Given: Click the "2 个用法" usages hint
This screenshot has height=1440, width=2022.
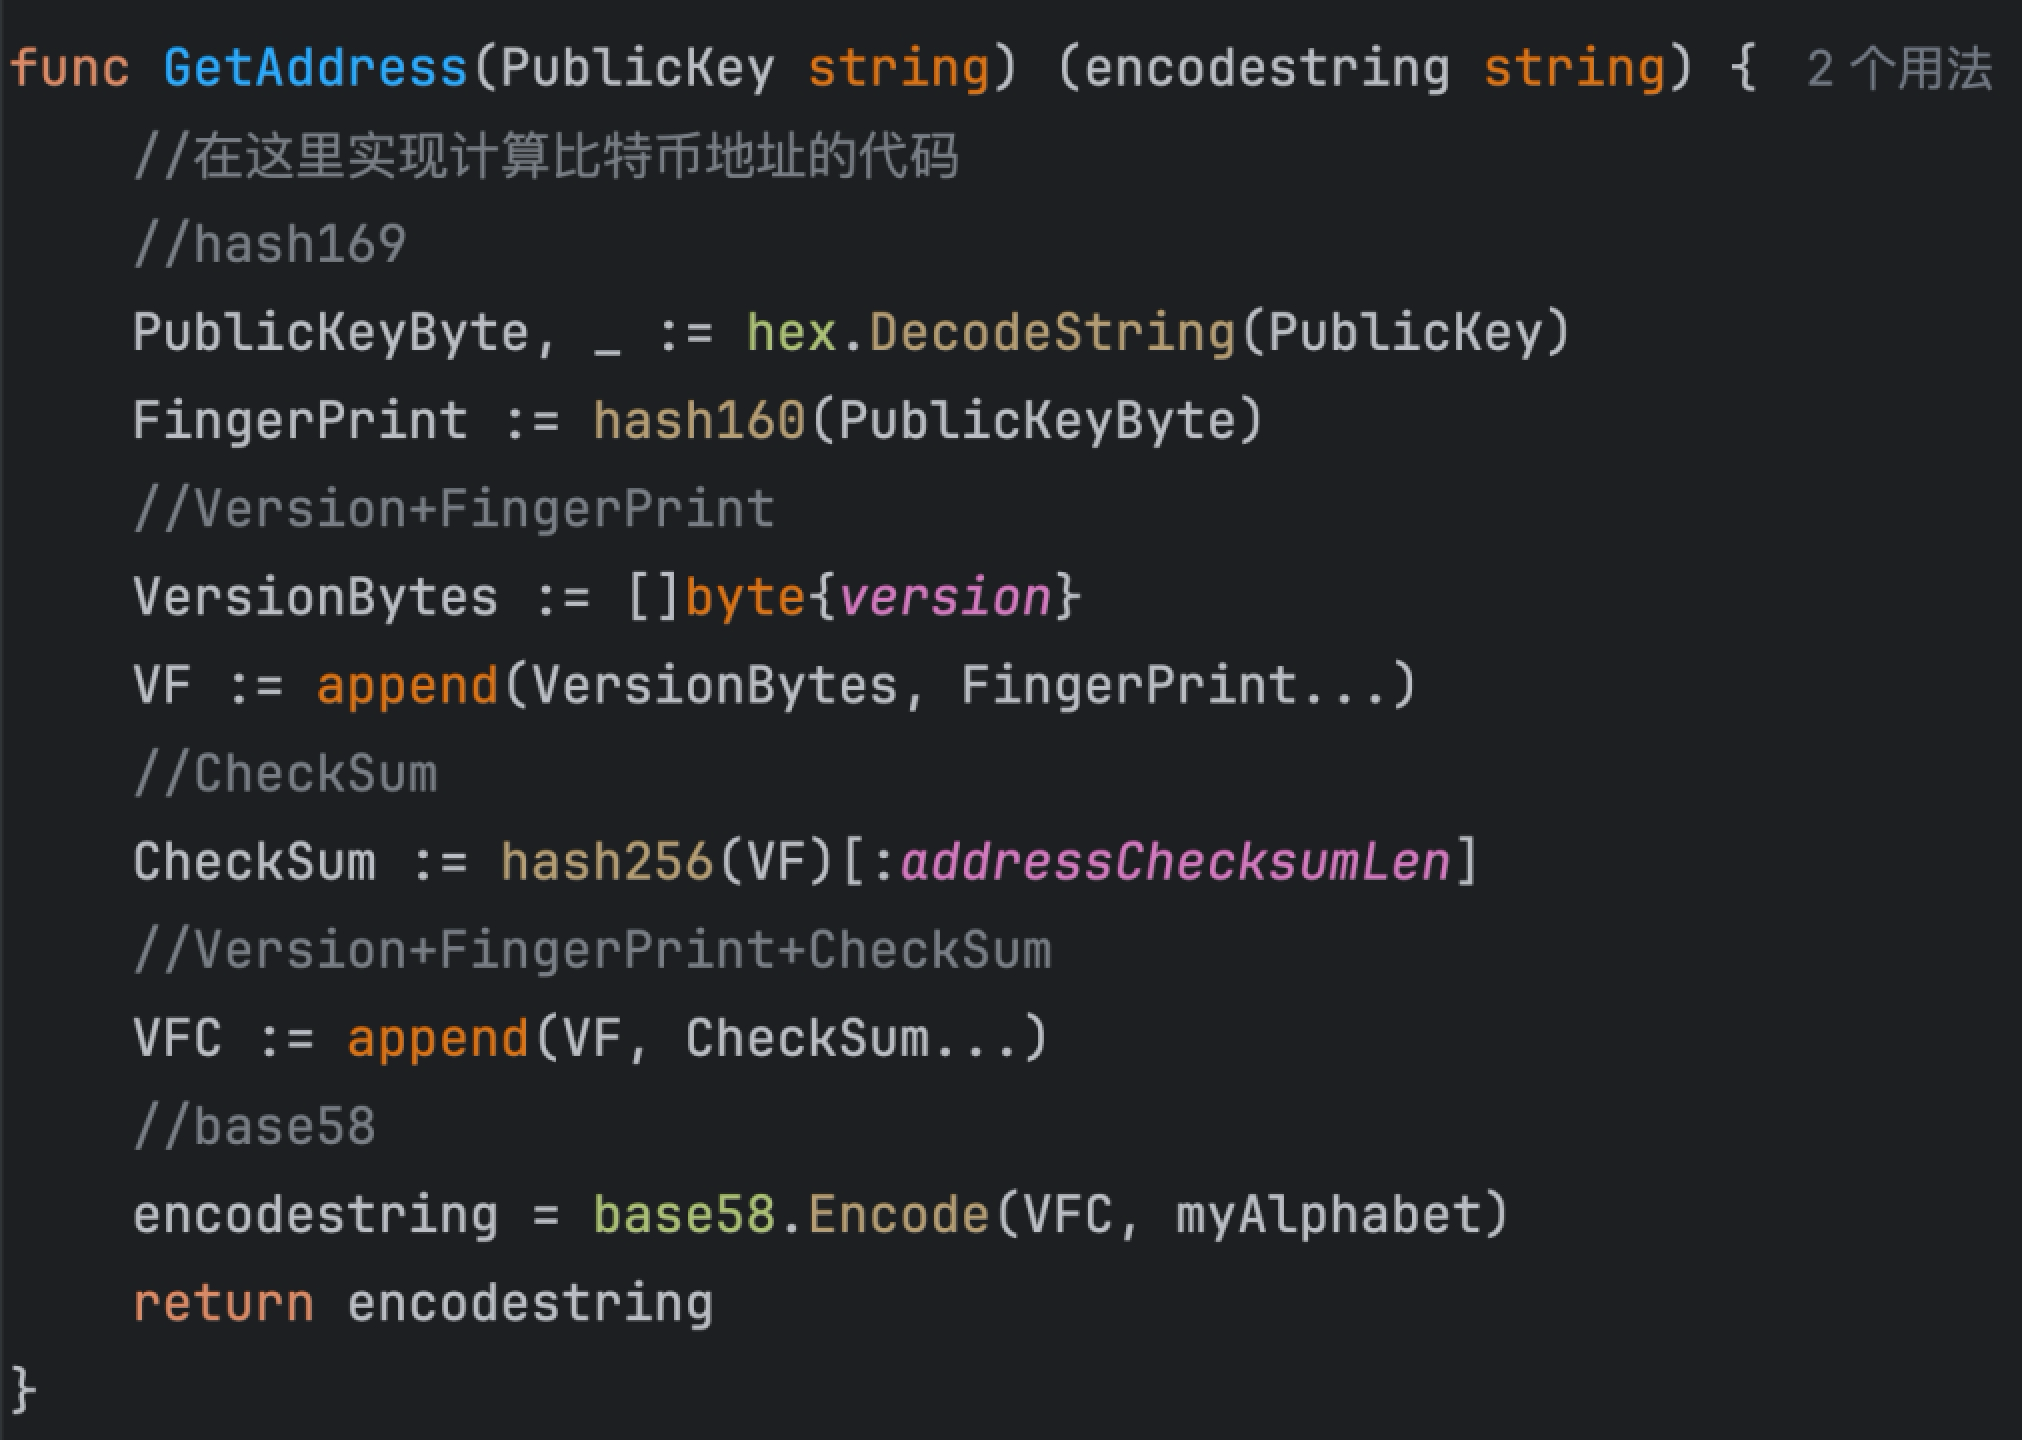Looking at the screenshot, I should (1898, 69).
